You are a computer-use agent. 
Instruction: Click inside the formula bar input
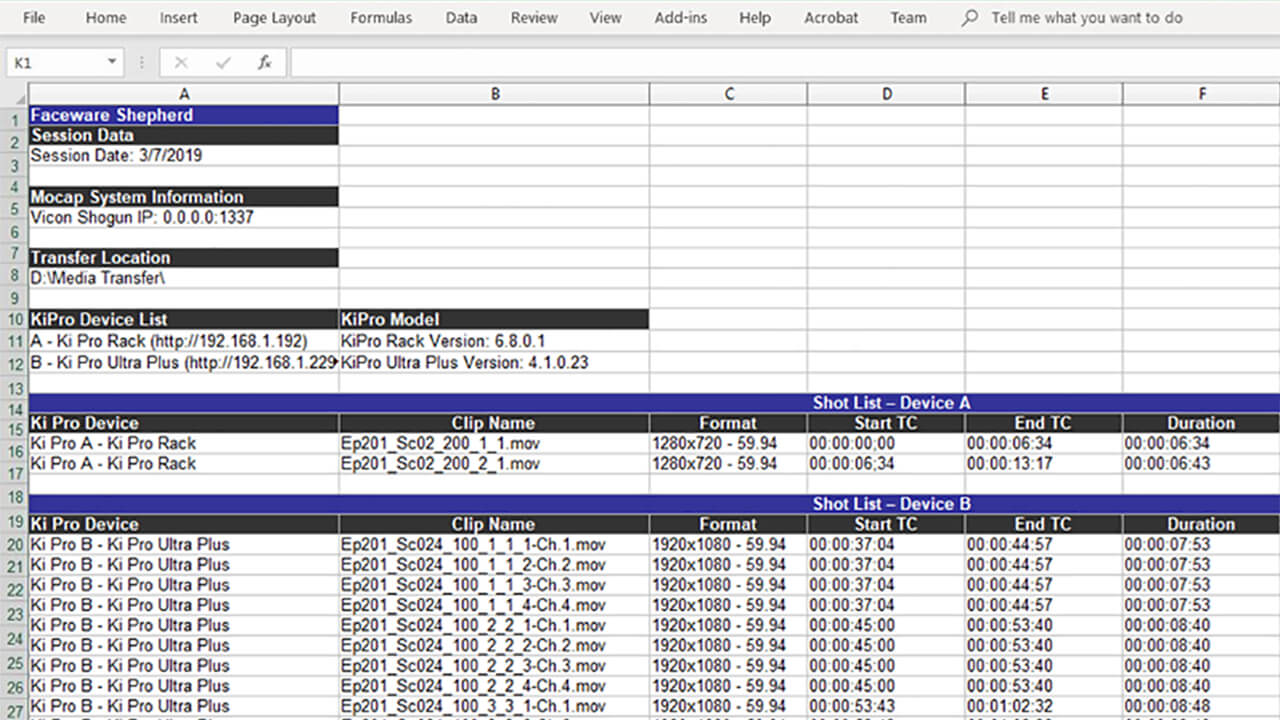(x=780, y=63)
